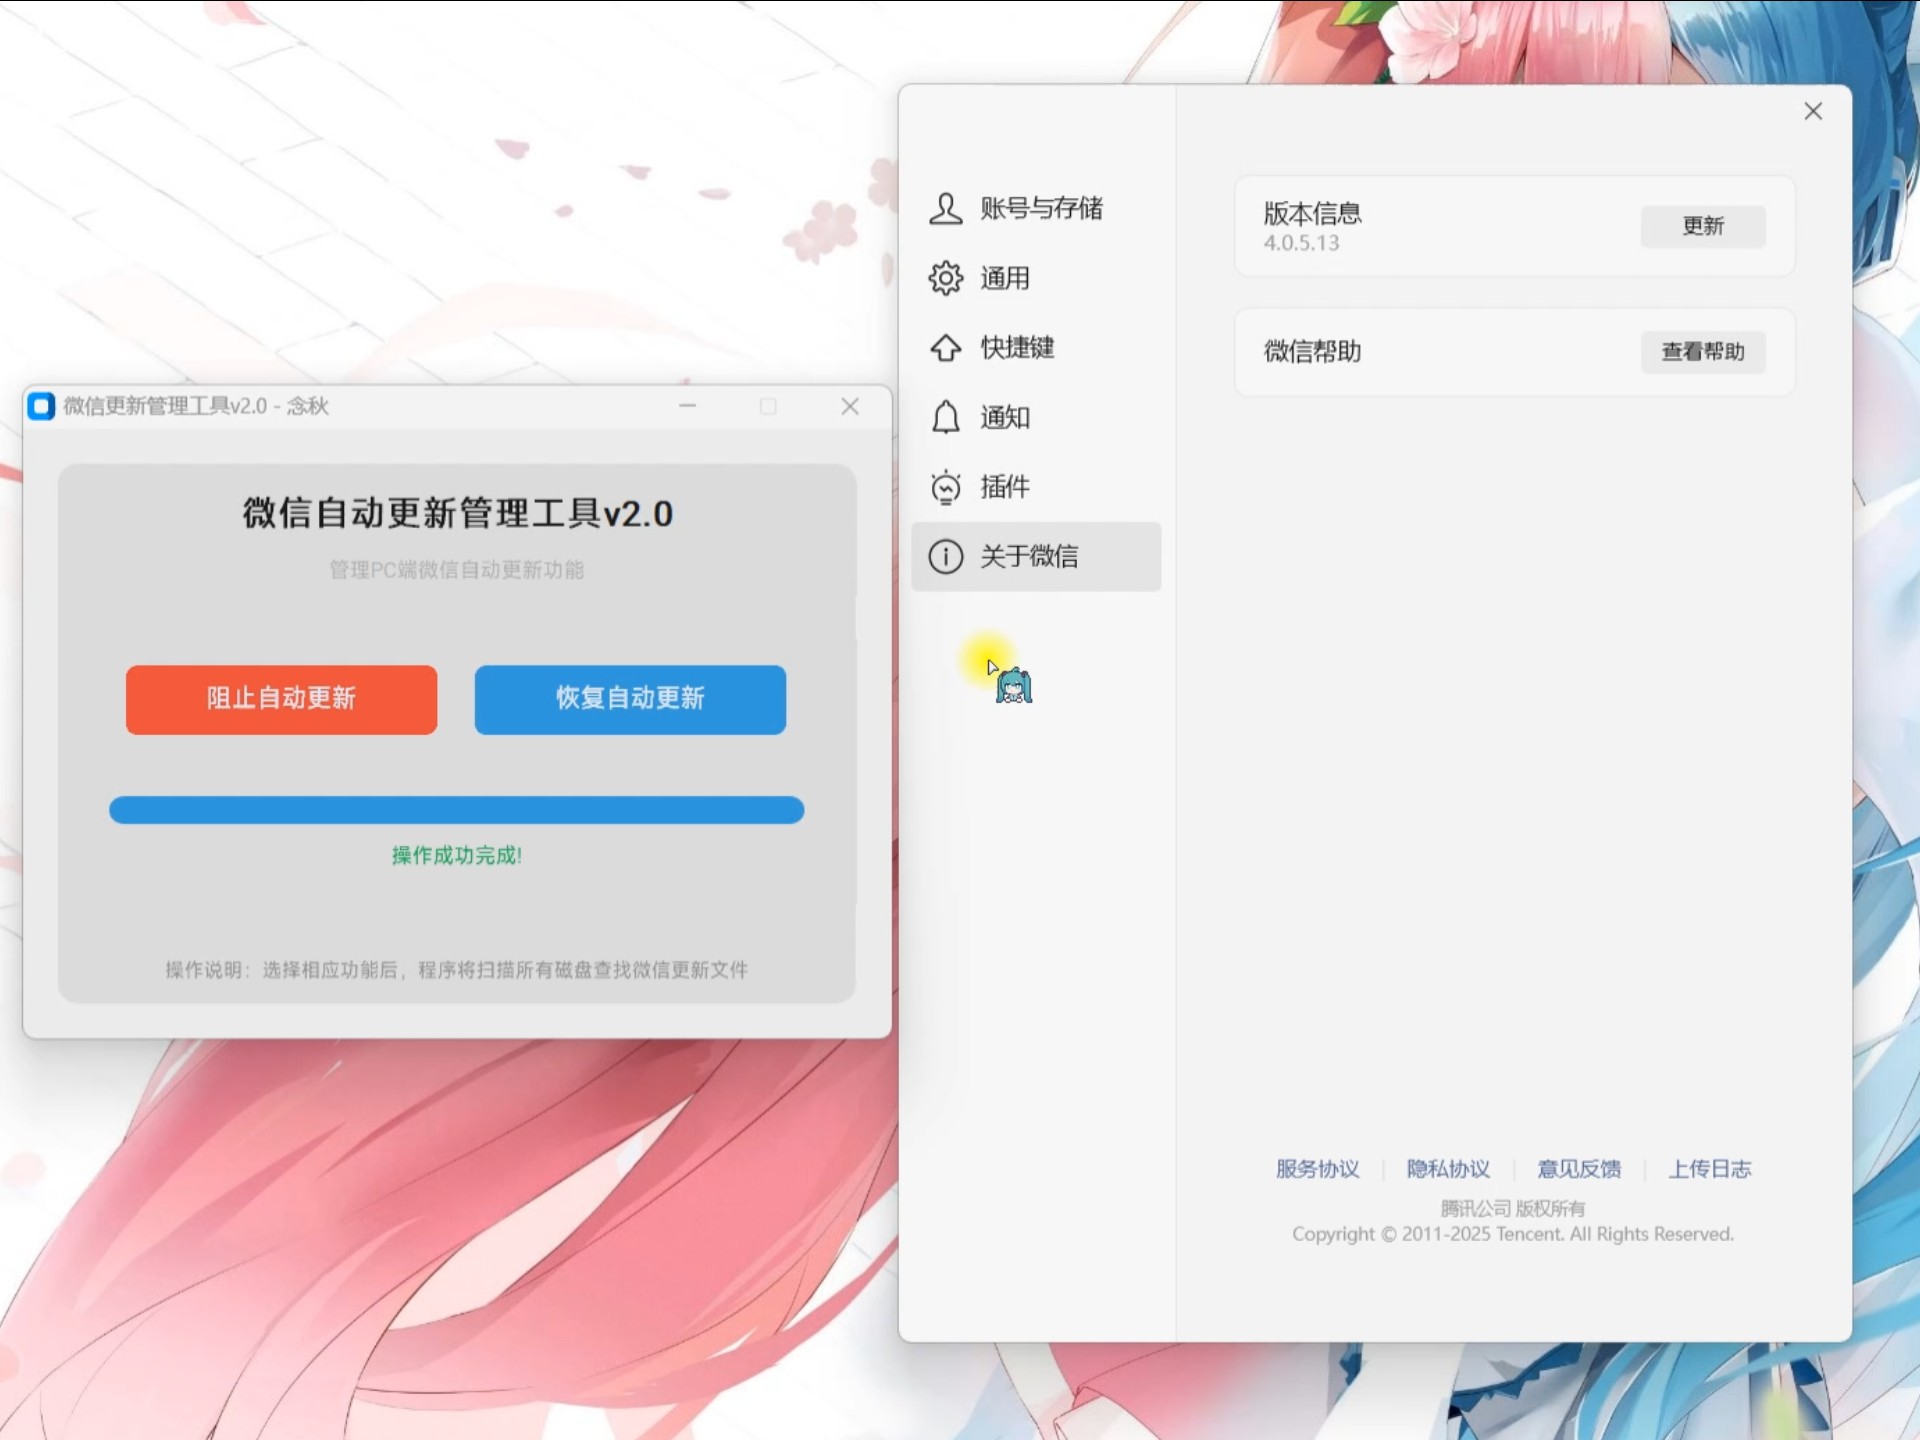Click the 腾讯公司 版权所有 text

(x=1512, y=1208)
